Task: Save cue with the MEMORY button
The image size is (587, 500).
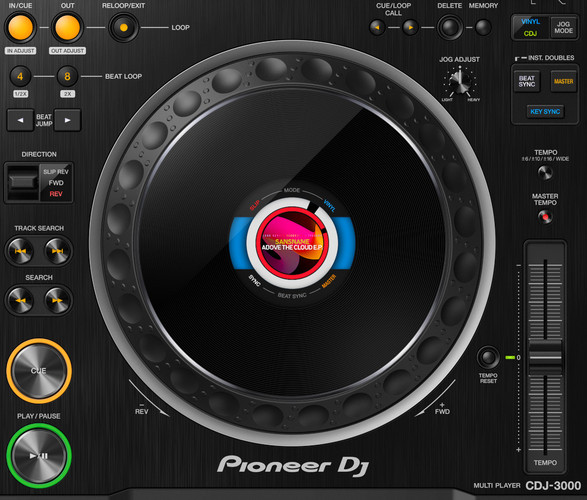Action: tap(483, 27)
